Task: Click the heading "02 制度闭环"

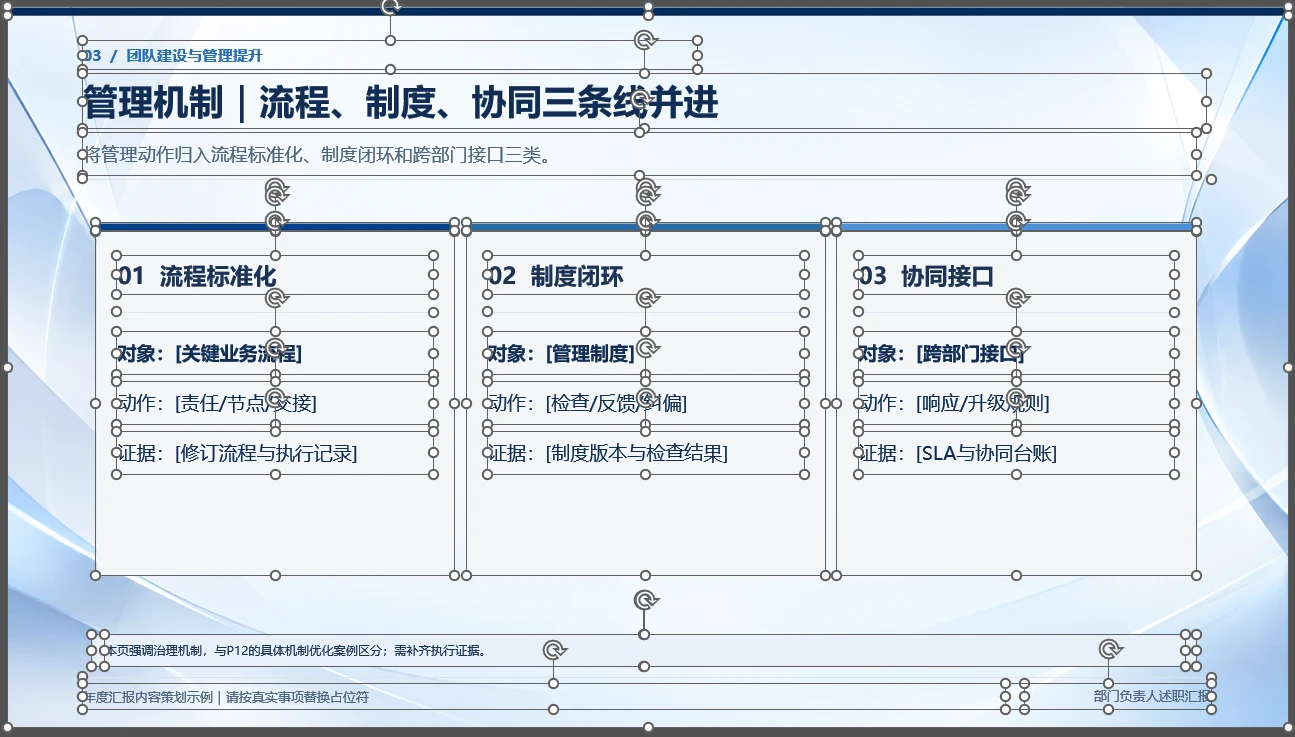Action: click(556, 276)
